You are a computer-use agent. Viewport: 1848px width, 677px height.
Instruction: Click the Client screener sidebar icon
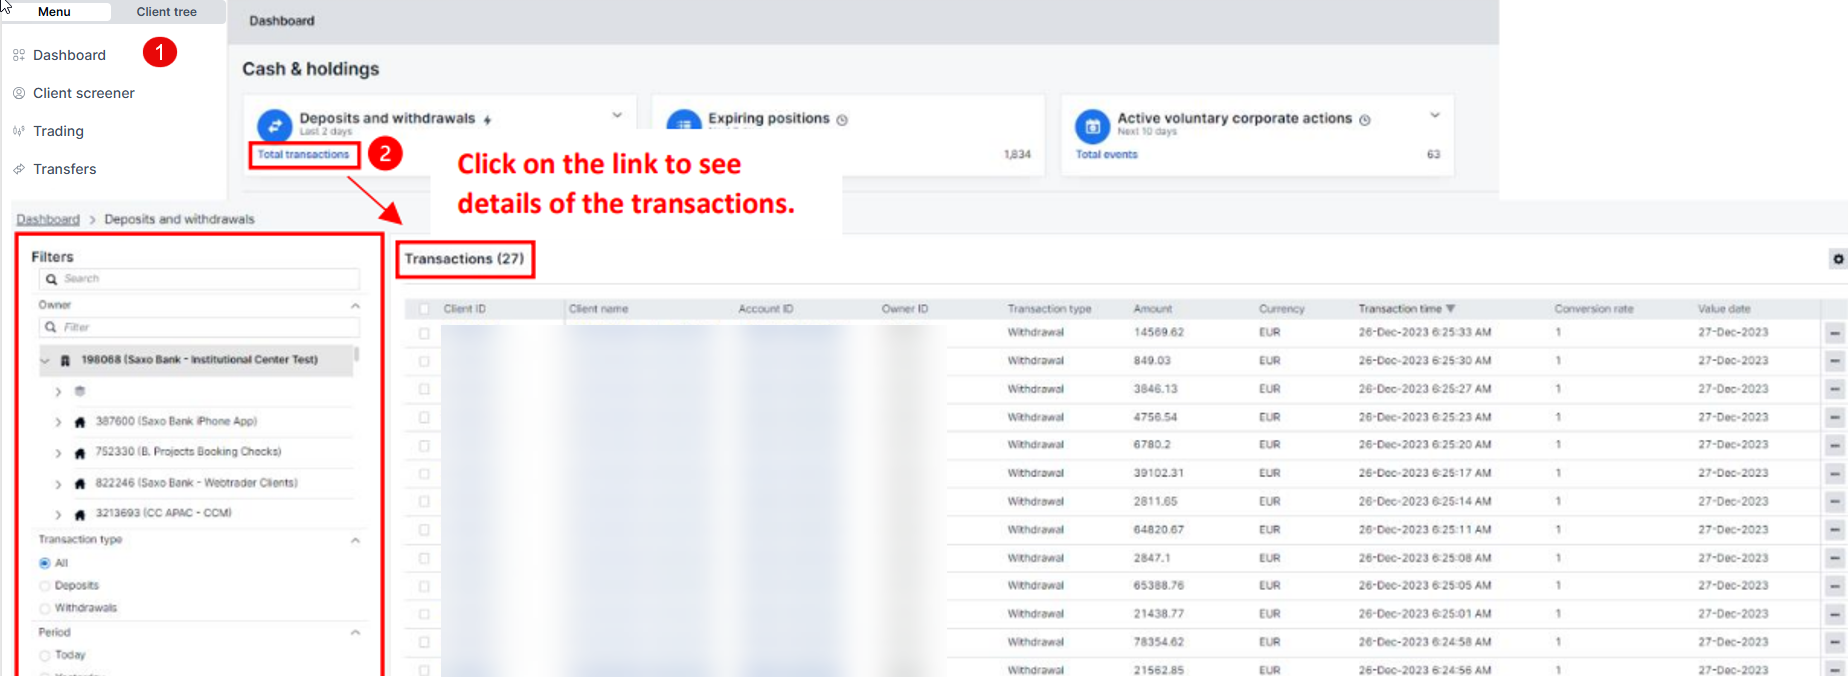pos(19,93)
